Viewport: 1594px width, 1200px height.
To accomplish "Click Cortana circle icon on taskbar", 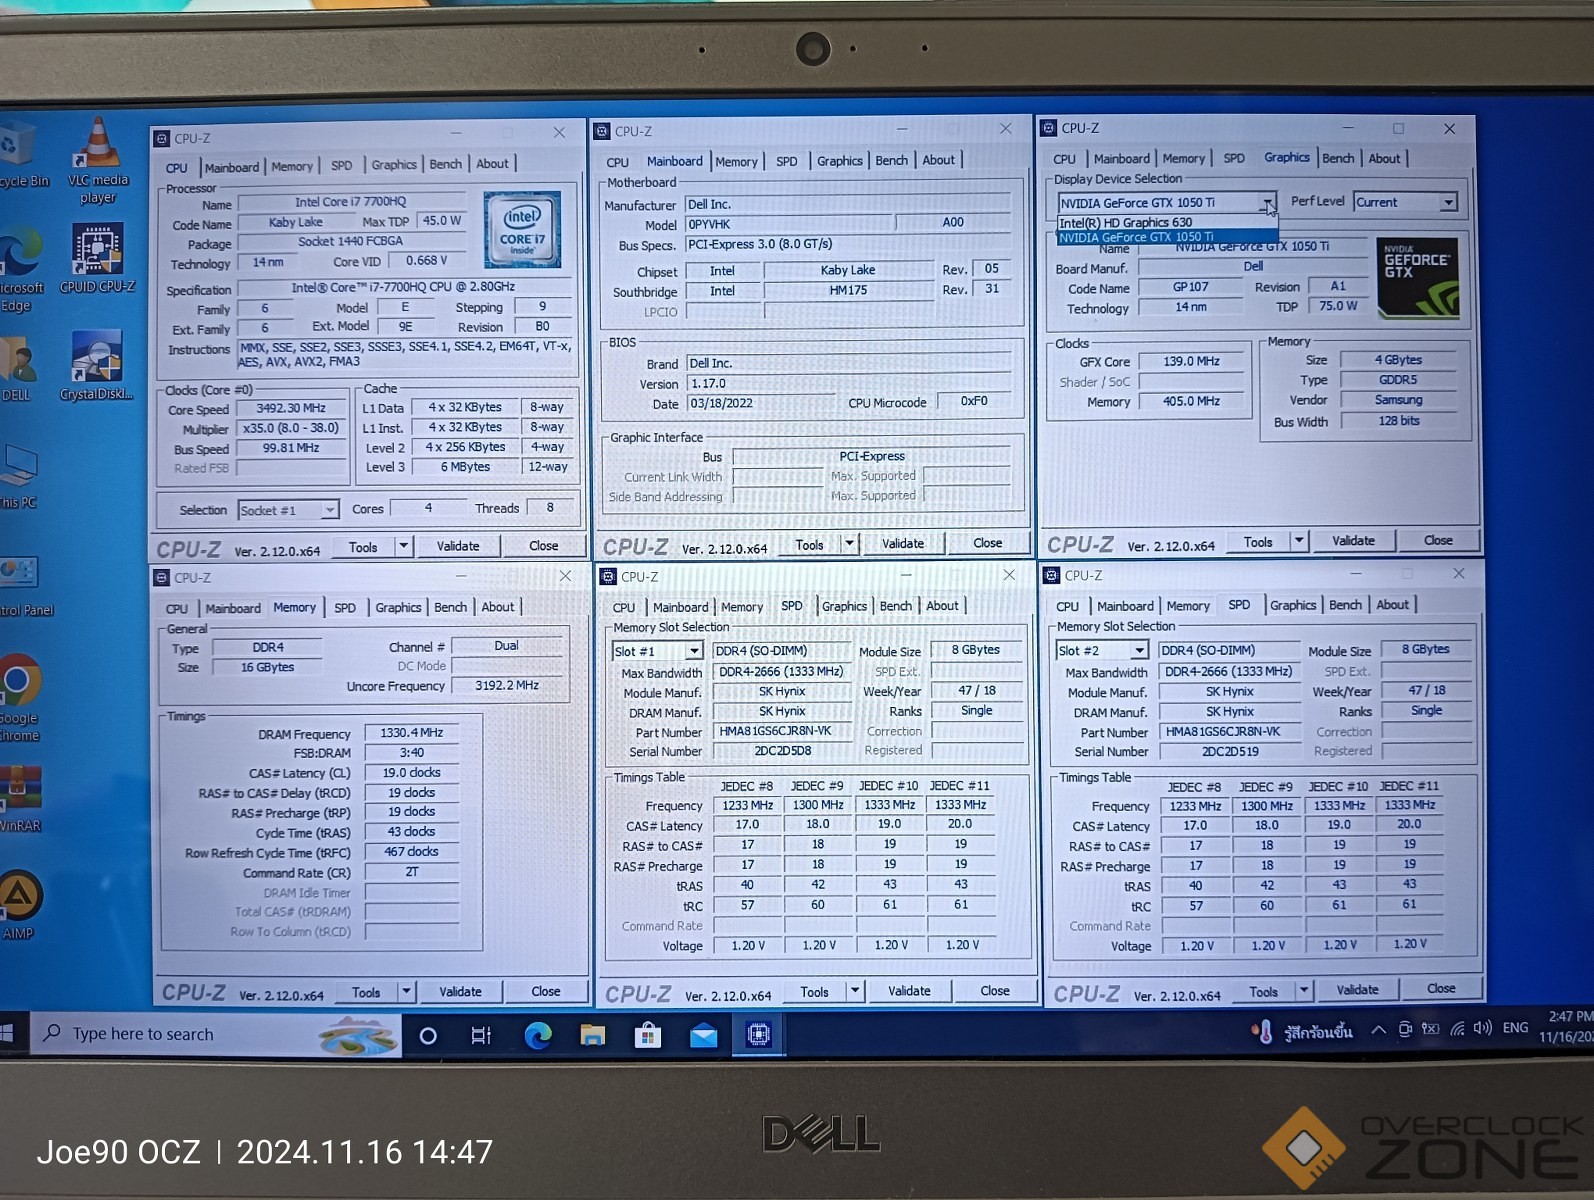I will tap(428, 1035).
